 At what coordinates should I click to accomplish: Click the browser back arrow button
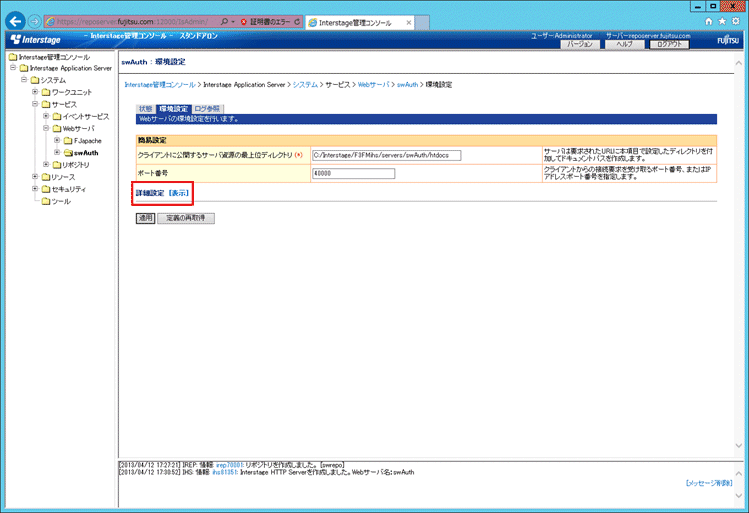pyautogui.click(x=15, y=21)
